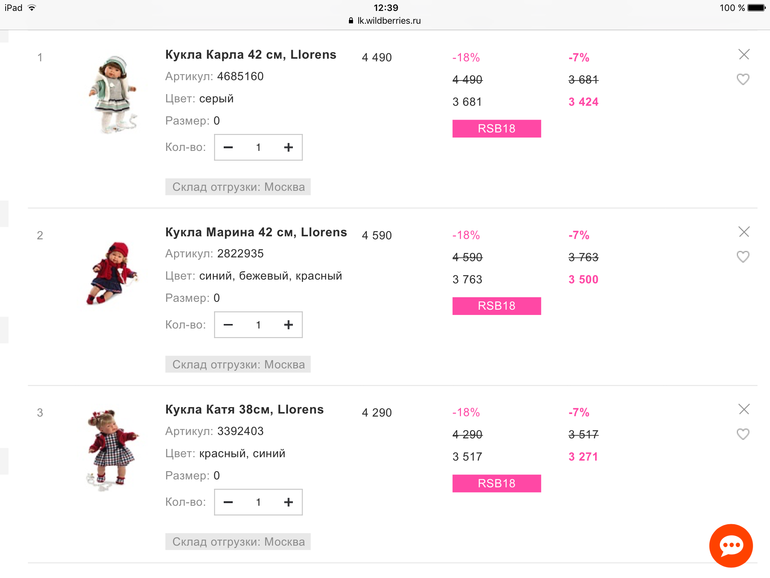The height and width of the screenshot is (578, 770).
Task: Delete Кукла Катя with the X icon
Action: (743, 409)
